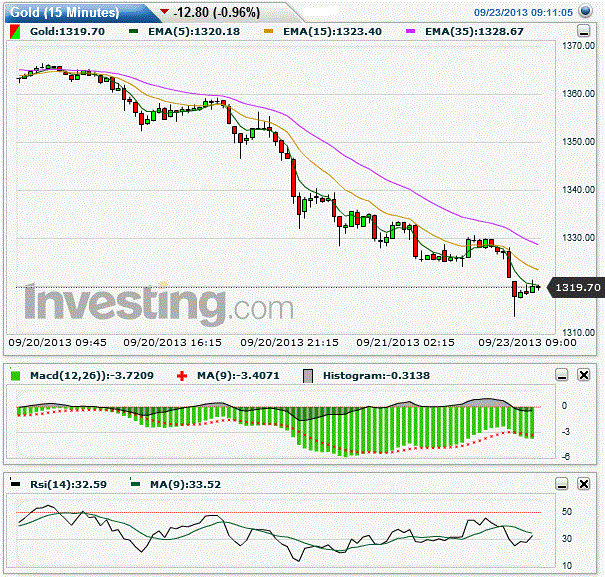
Task: Click the Histogram:-0.3138 label
Action: (x=376, y=375)
